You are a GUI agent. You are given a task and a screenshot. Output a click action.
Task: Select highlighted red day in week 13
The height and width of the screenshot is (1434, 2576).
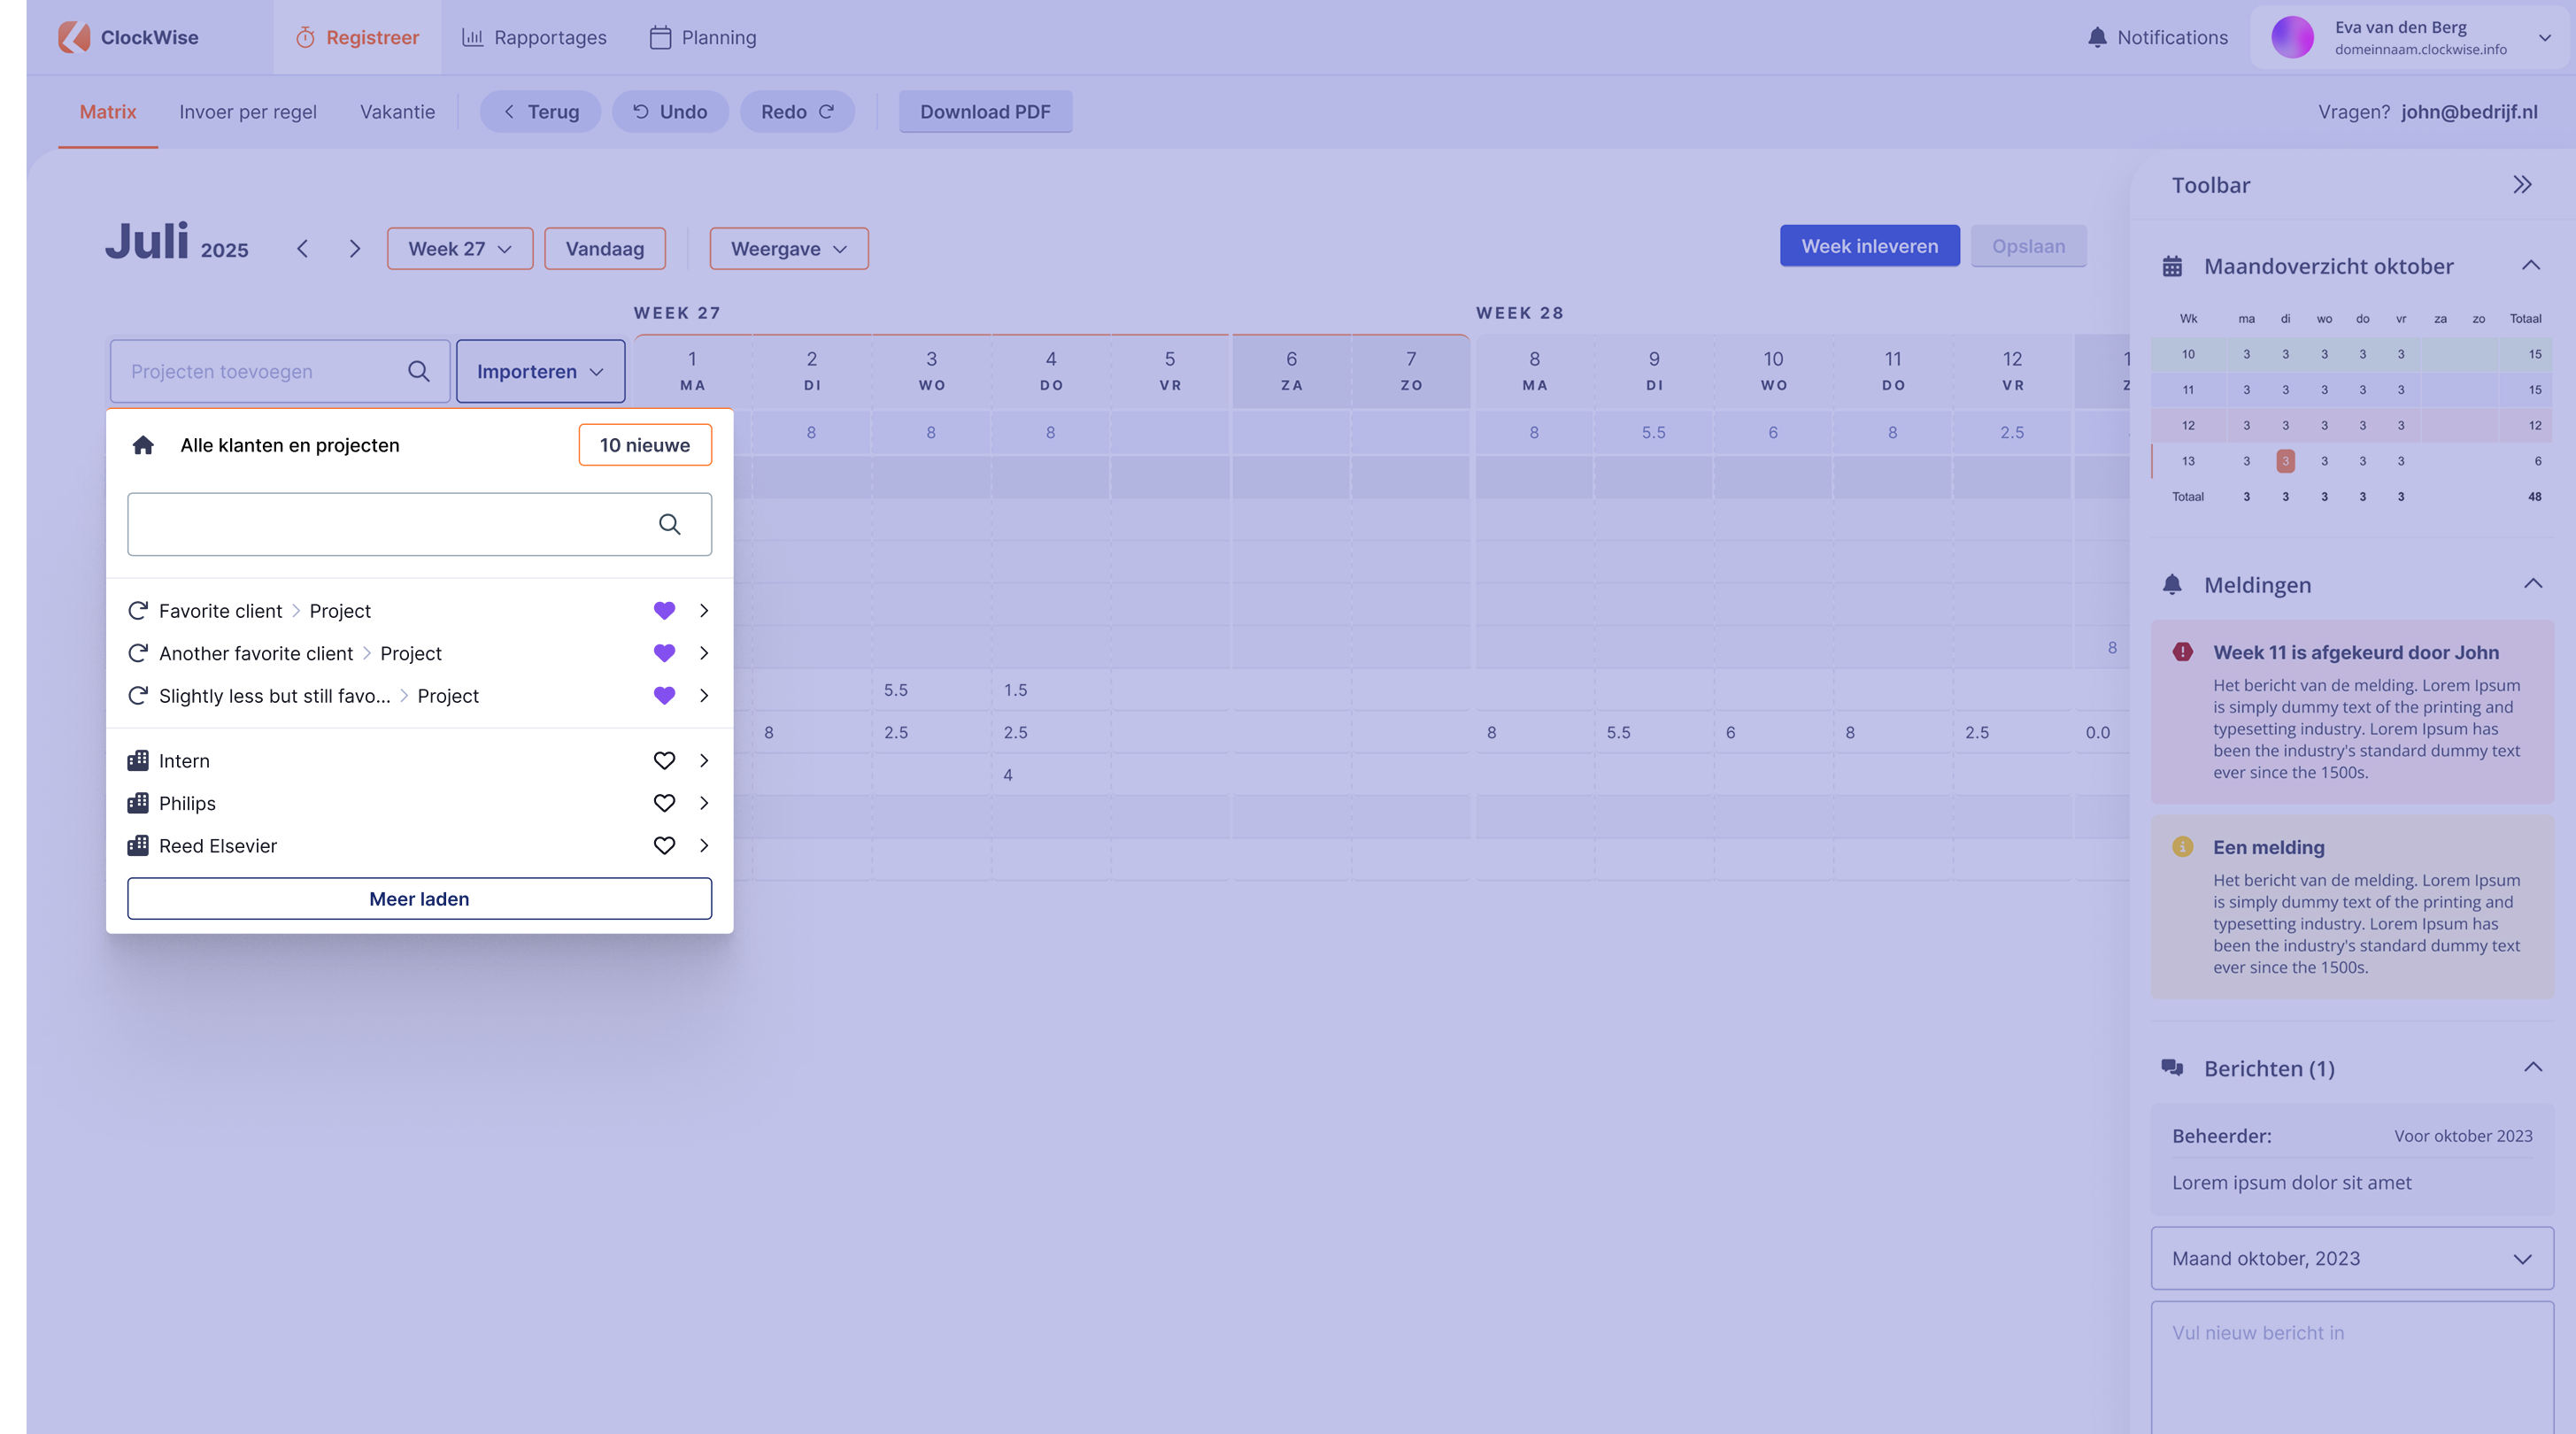pos(2285,461)
